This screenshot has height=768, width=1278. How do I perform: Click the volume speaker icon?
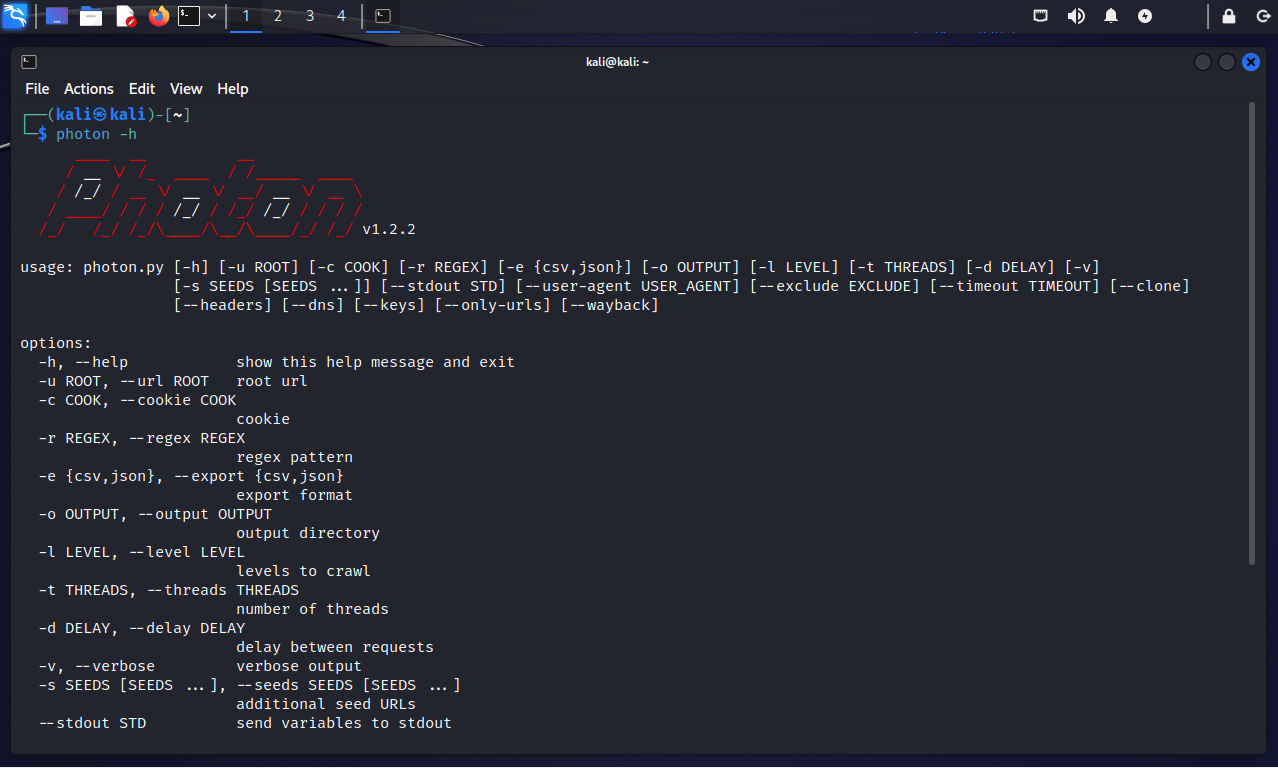click(1076, 16)
